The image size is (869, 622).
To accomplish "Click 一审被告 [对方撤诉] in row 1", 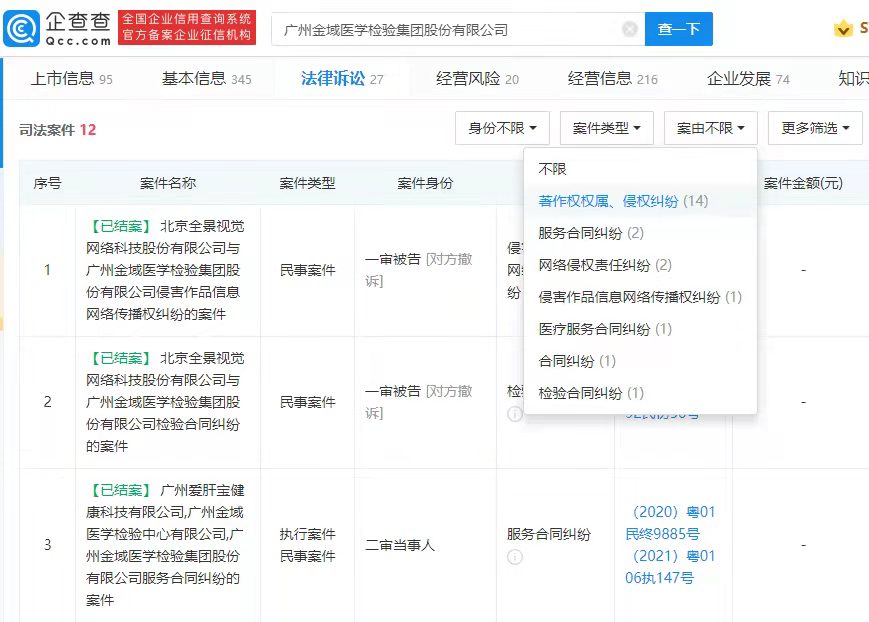I will click(x=418, y=270).
